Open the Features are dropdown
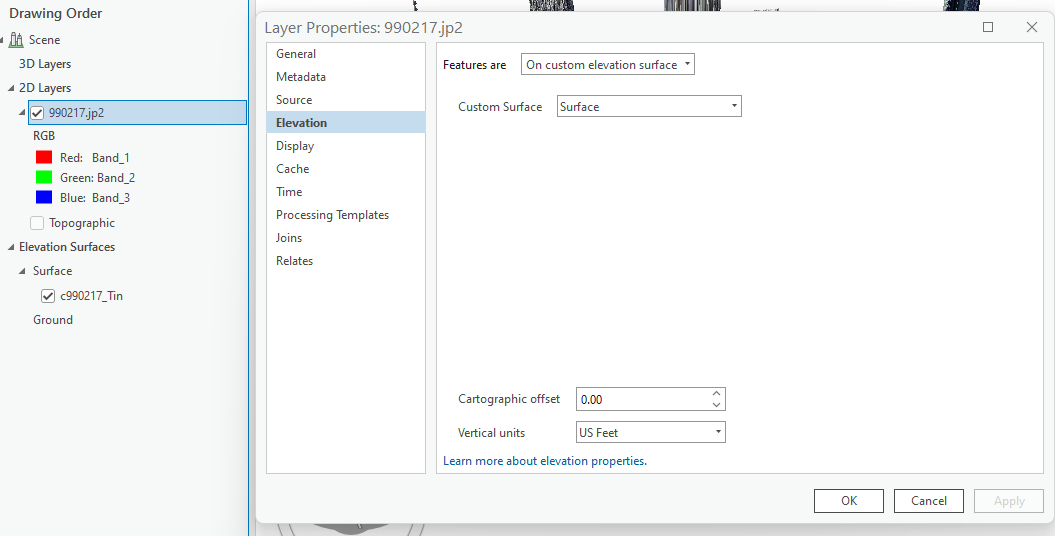The height and width of the screenshot is (536, 1055). (x=608, y=65)
